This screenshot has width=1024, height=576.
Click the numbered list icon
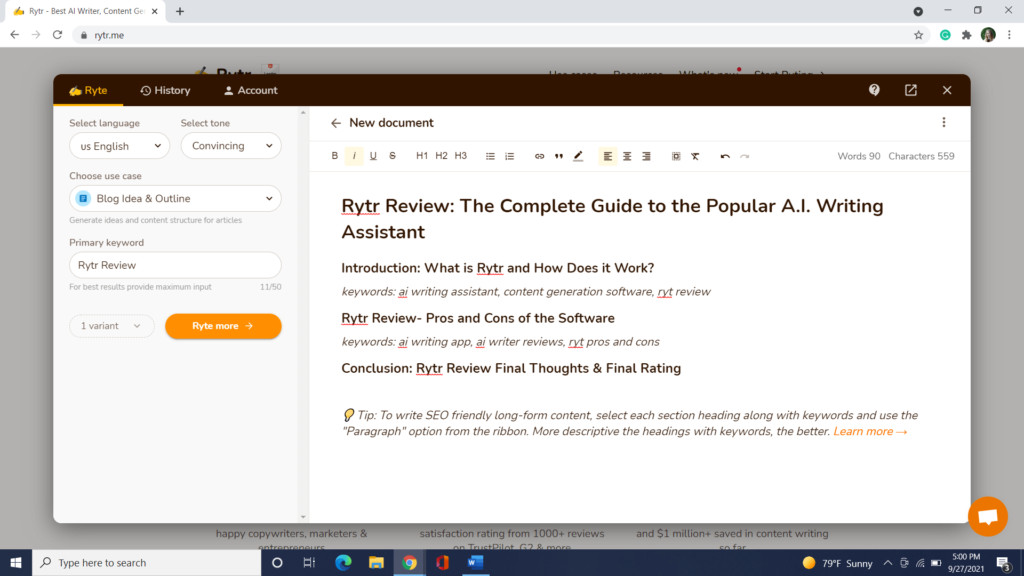pyautogui.click(x=509, y=156)
